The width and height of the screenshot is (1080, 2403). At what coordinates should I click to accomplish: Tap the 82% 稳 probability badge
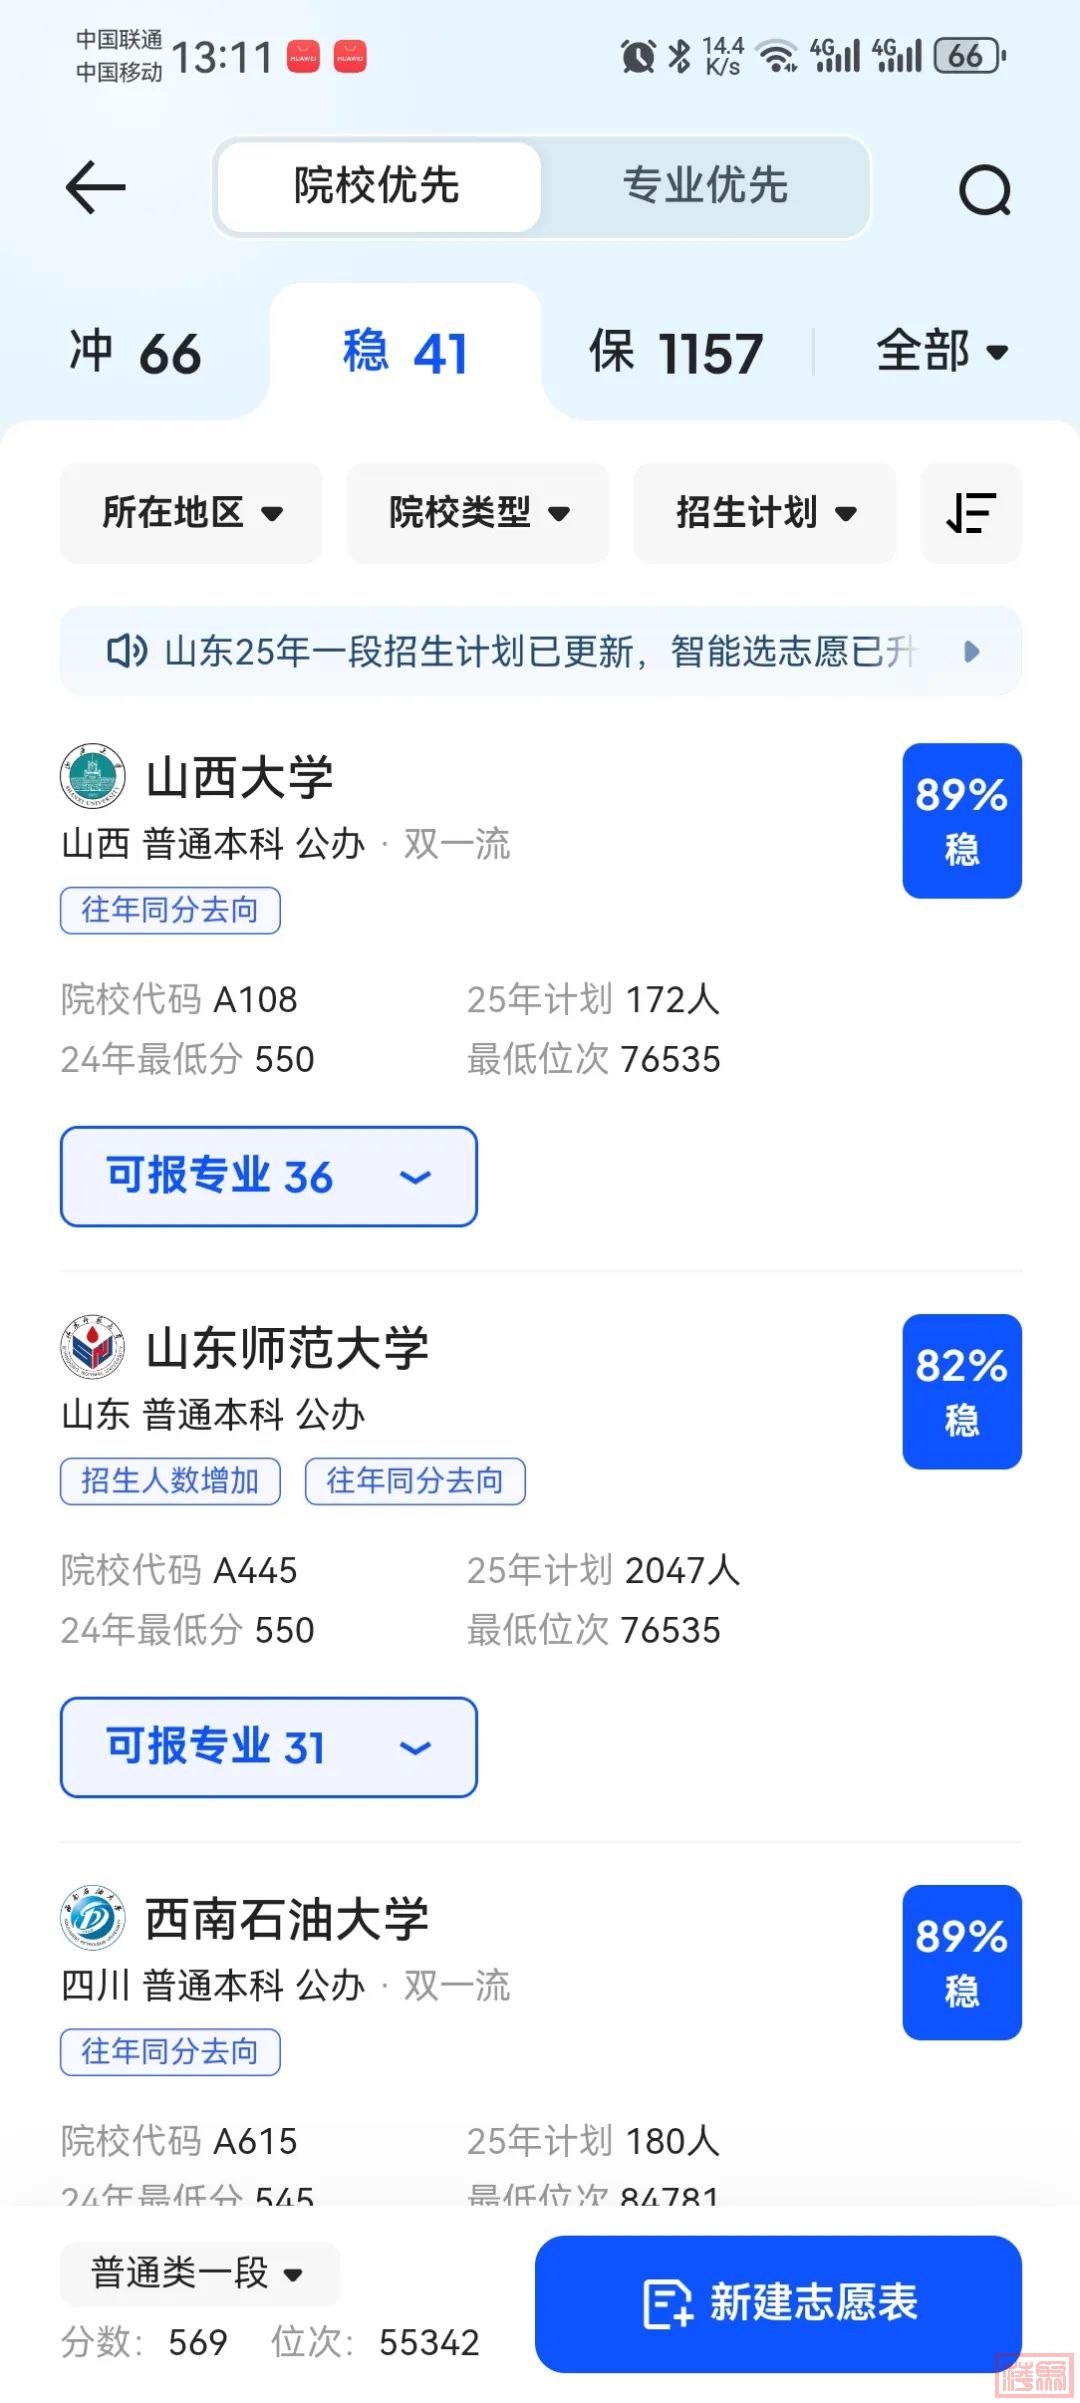(961, 1391)
